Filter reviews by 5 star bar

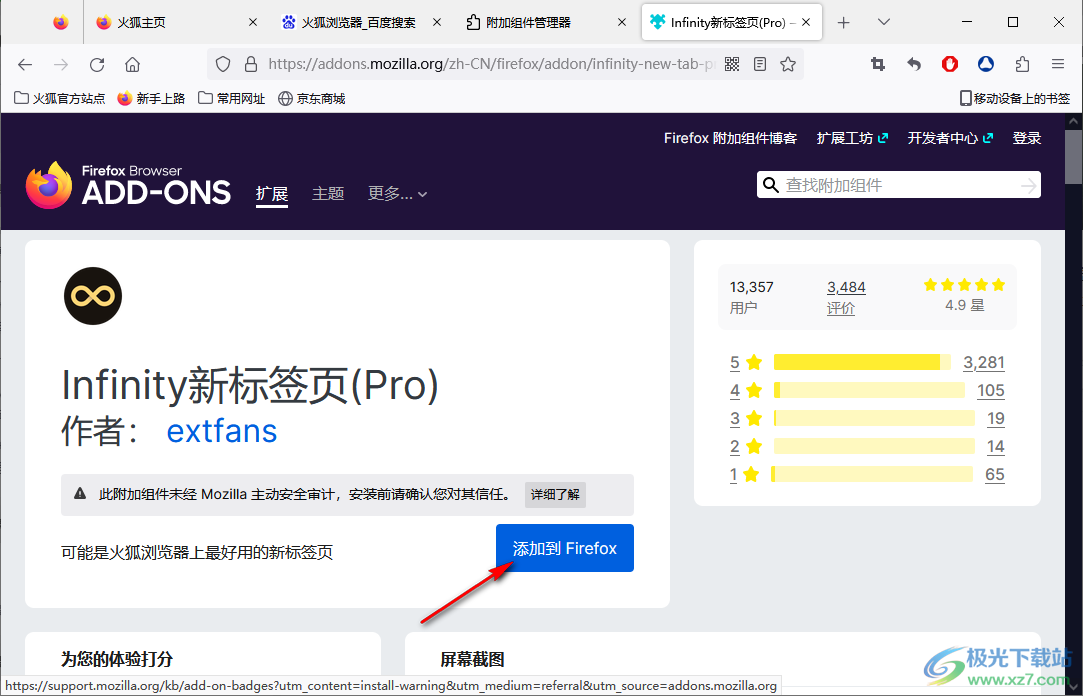862,362
